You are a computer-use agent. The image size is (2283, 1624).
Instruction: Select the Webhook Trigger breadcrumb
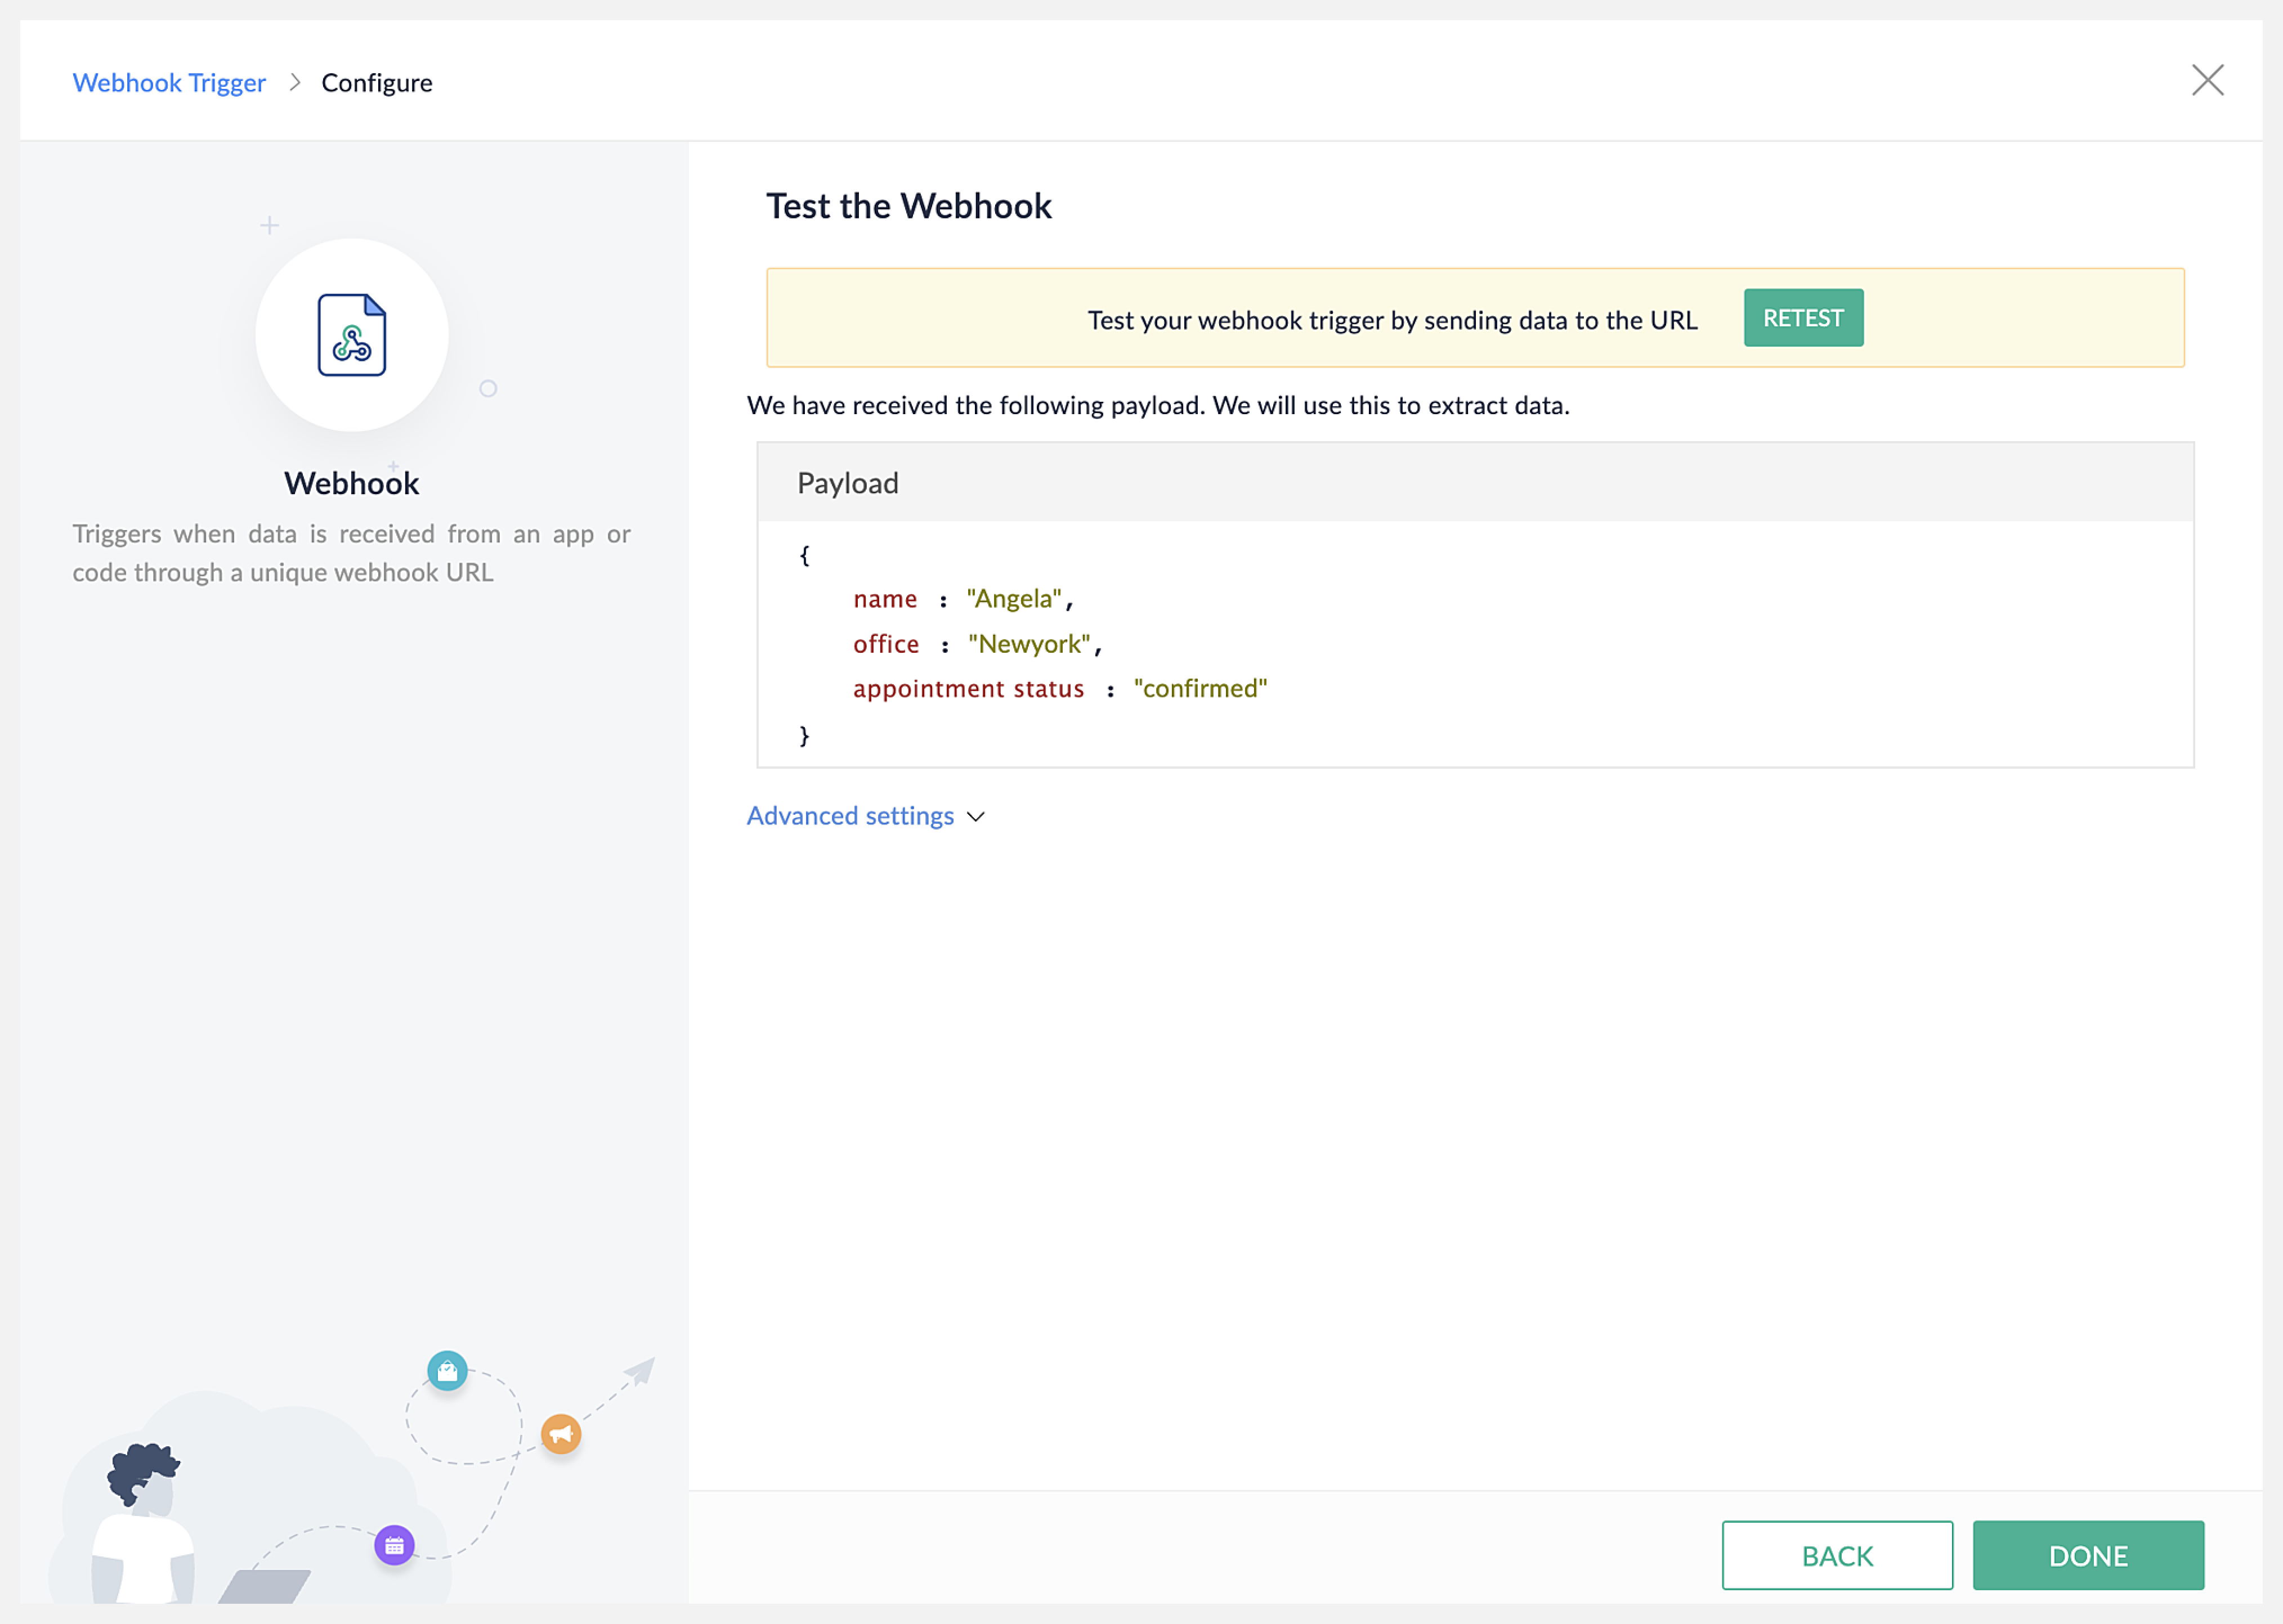(x=168, y=82)
